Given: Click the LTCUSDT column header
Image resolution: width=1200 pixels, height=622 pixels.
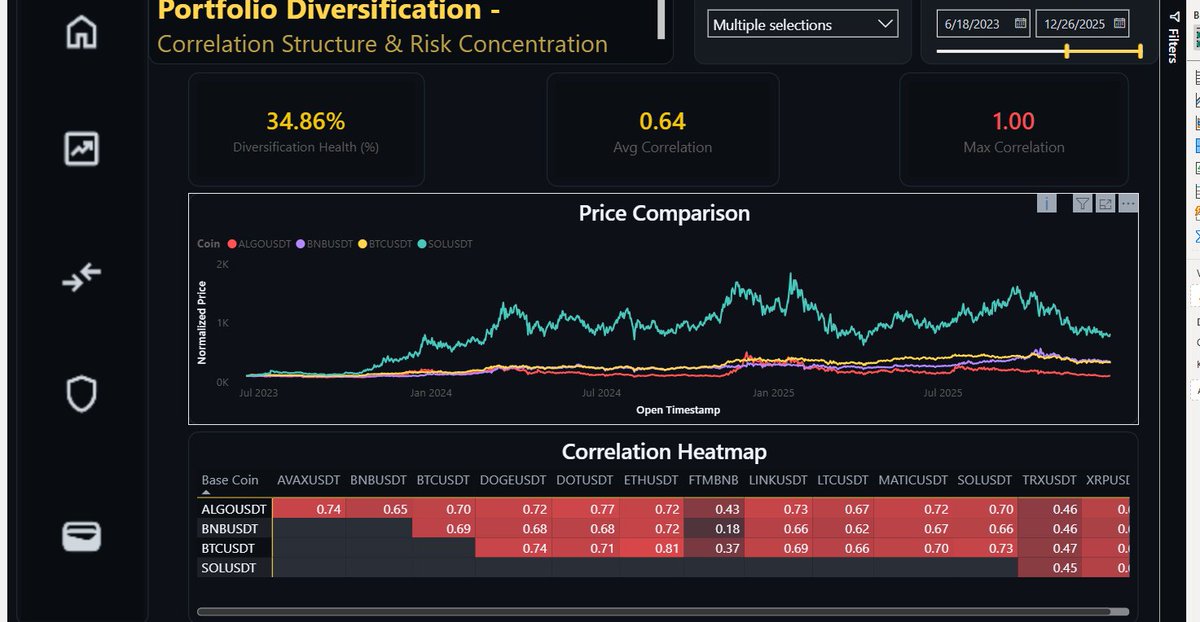Looking at the screenshot, I should [x=842, y=480].
